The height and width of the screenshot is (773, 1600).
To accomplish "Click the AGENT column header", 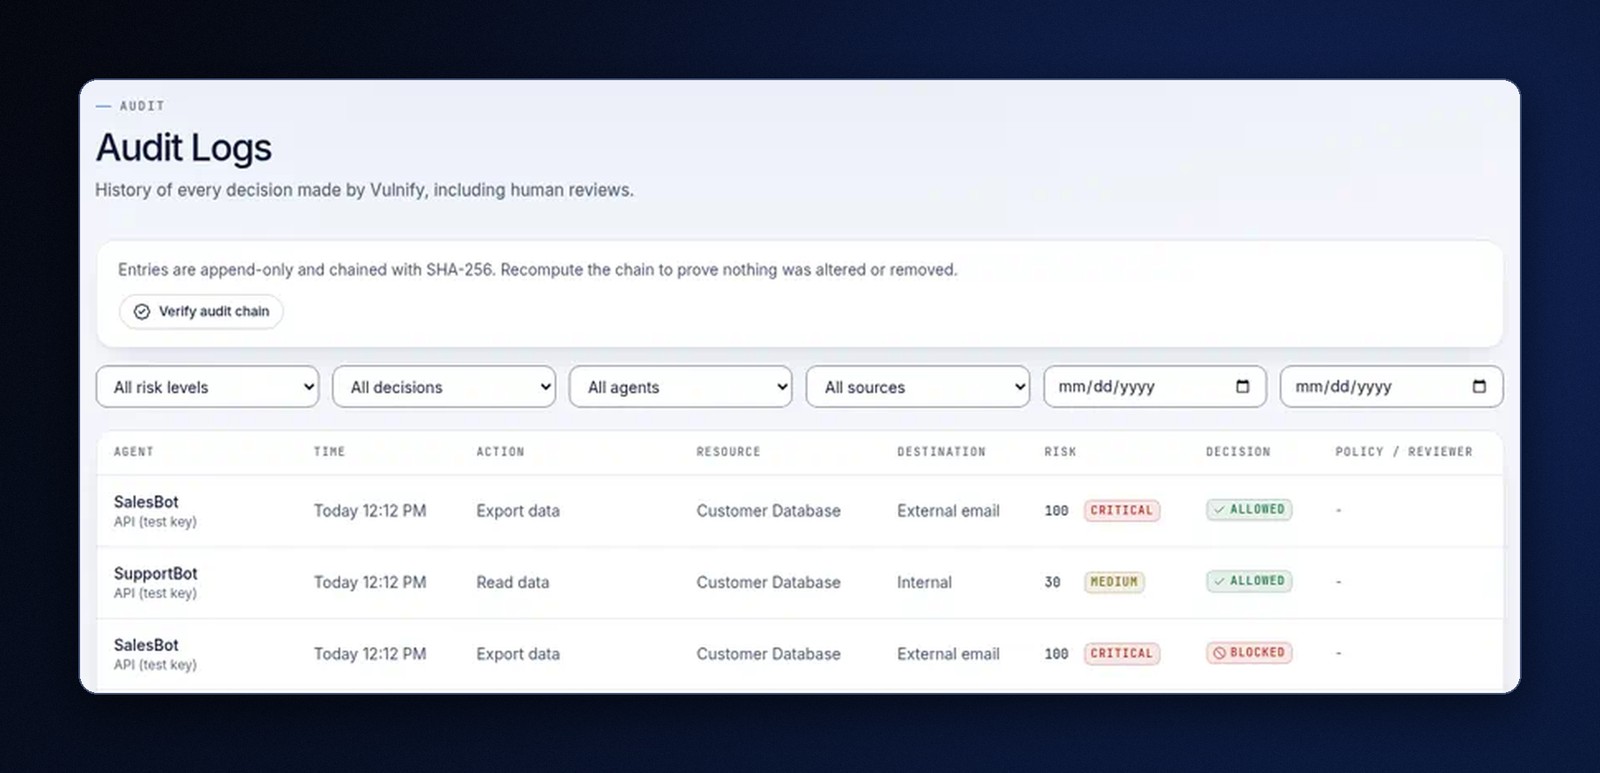I will point(134,452).
